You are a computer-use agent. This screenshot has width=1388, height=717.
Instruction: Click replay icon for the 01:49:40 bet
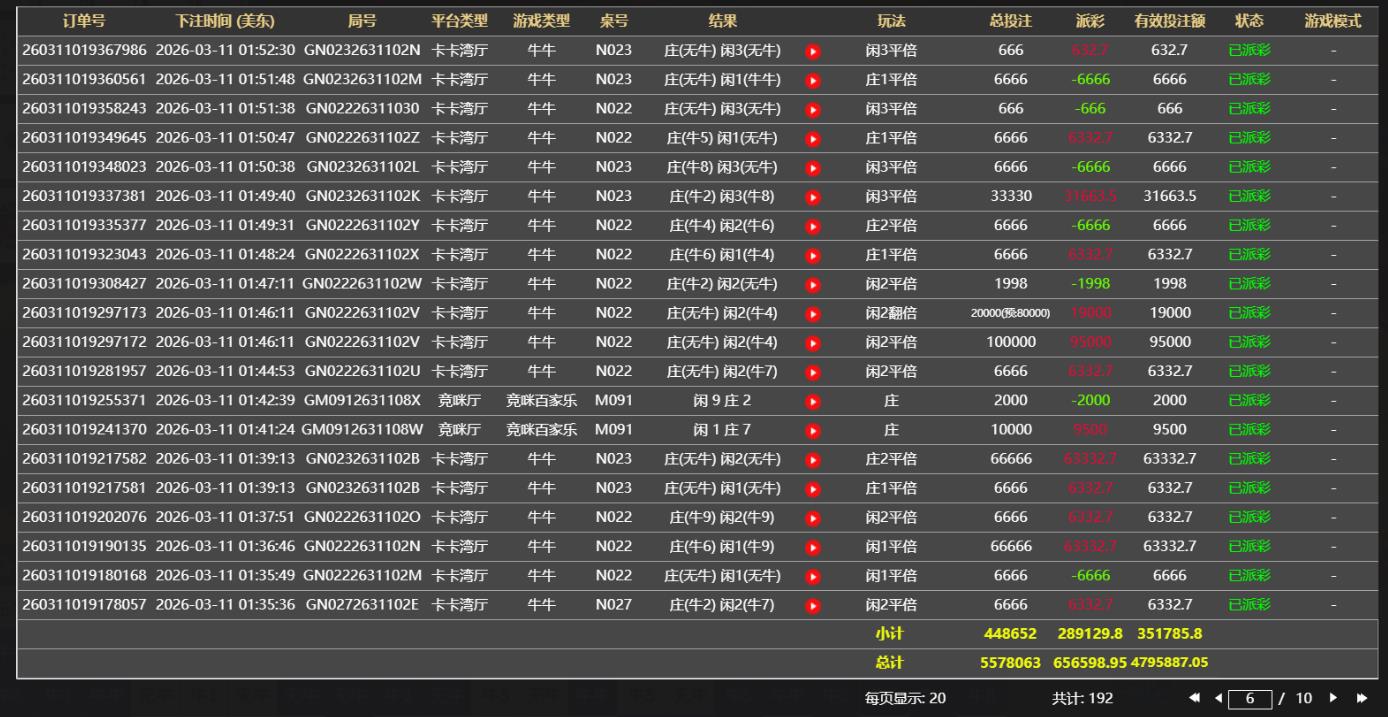pos(812,197)
